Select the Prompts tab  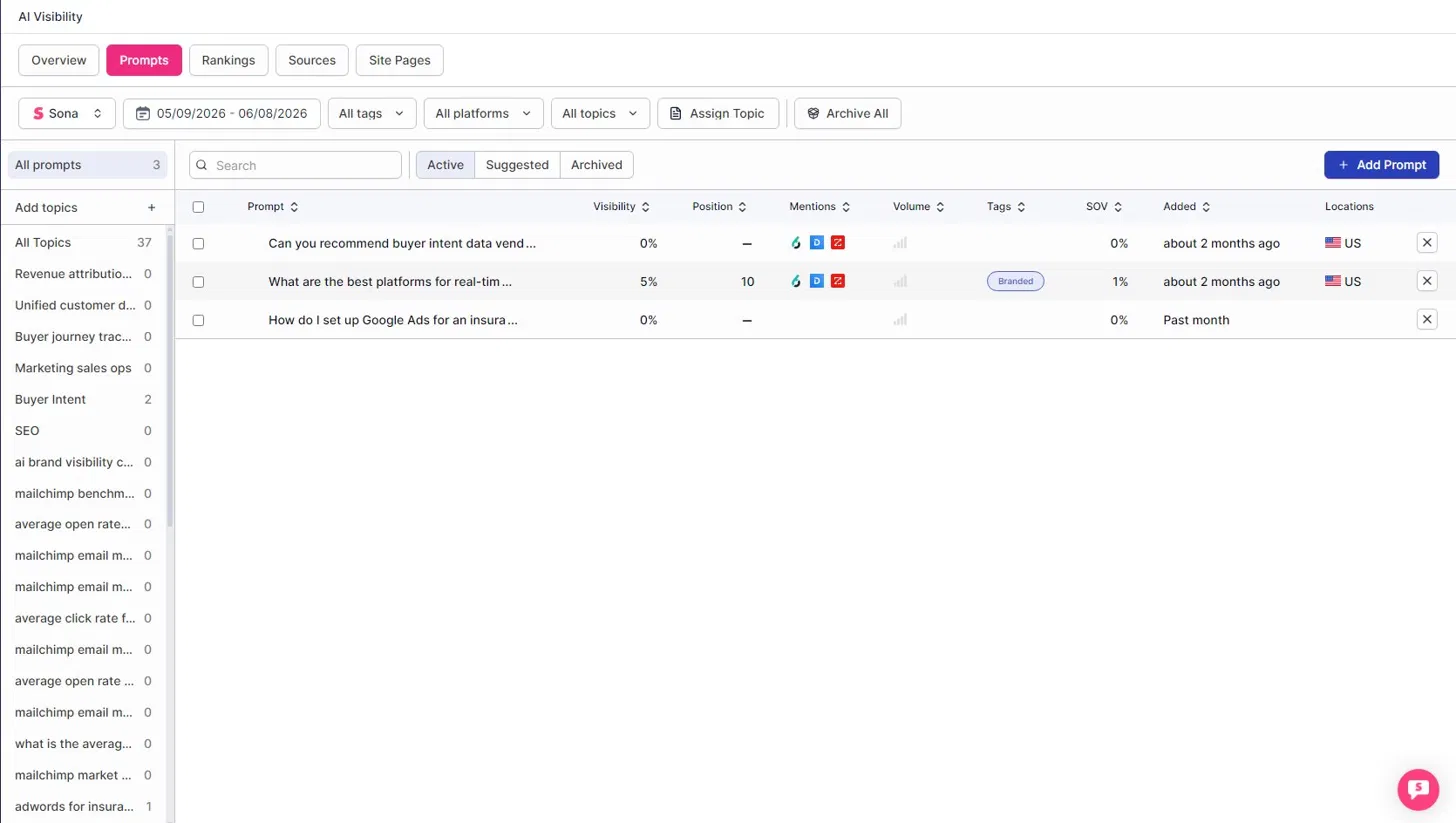[144, 60]
